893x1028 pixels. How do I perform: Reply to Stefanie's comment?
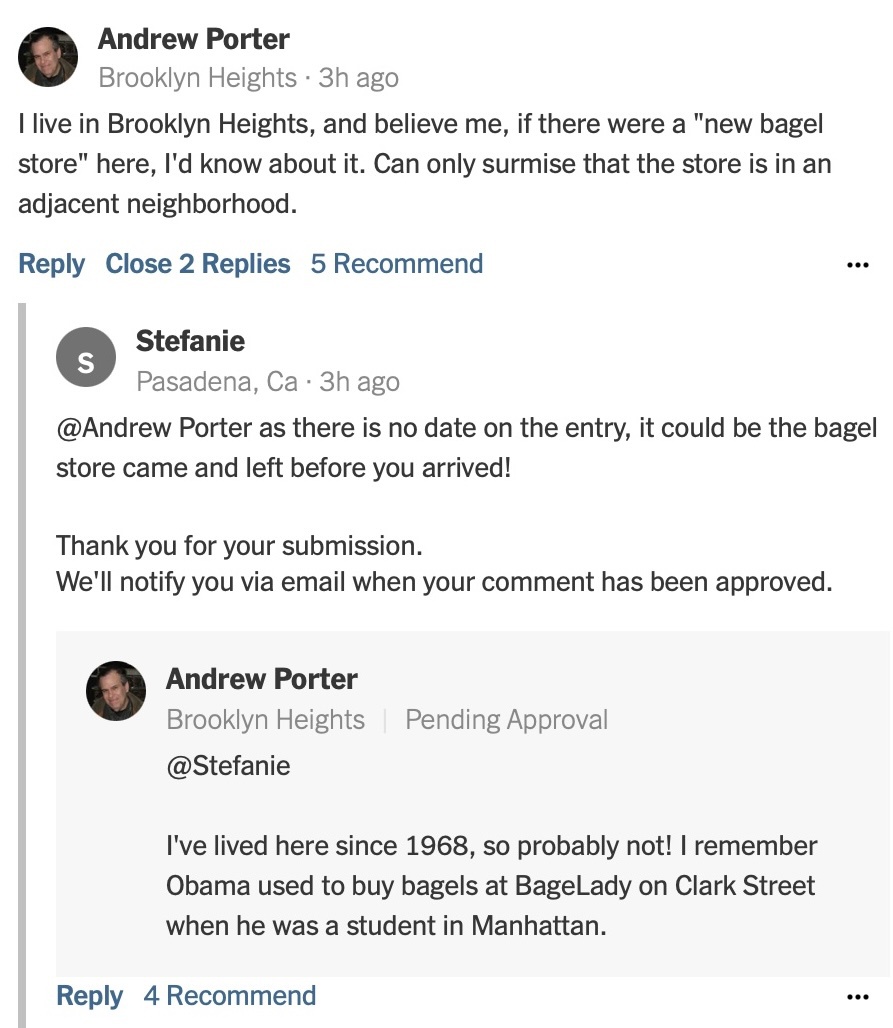click(x=89, y=996)
